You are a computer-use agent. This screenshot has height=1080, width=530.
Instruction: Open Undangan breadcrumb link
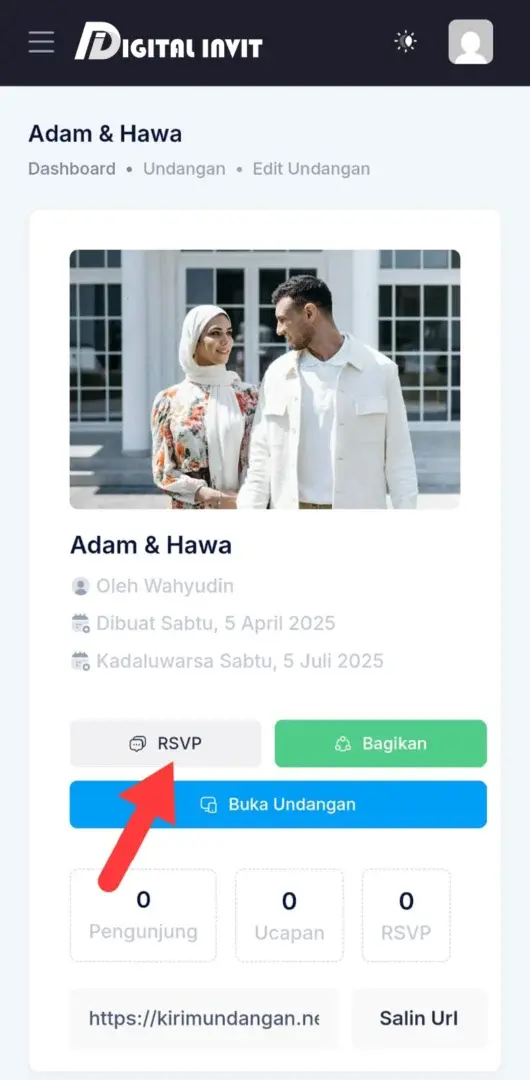click(184, 169)
